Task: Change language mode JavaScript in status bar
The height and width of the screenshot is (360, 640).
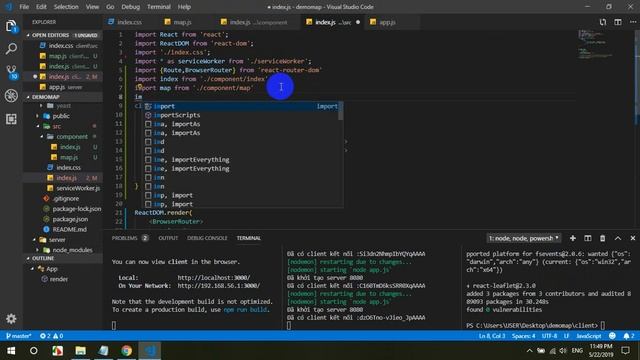Action: pos(589,336)
